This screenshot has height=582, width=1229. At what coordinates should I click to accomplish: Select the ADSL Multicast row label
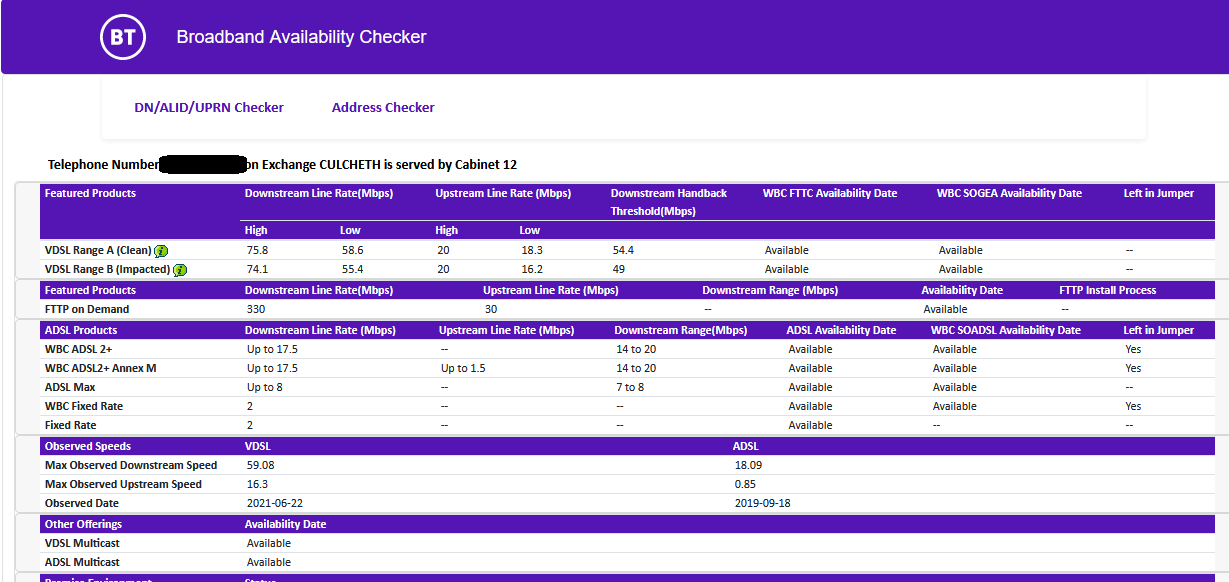(x=83, y=562)
